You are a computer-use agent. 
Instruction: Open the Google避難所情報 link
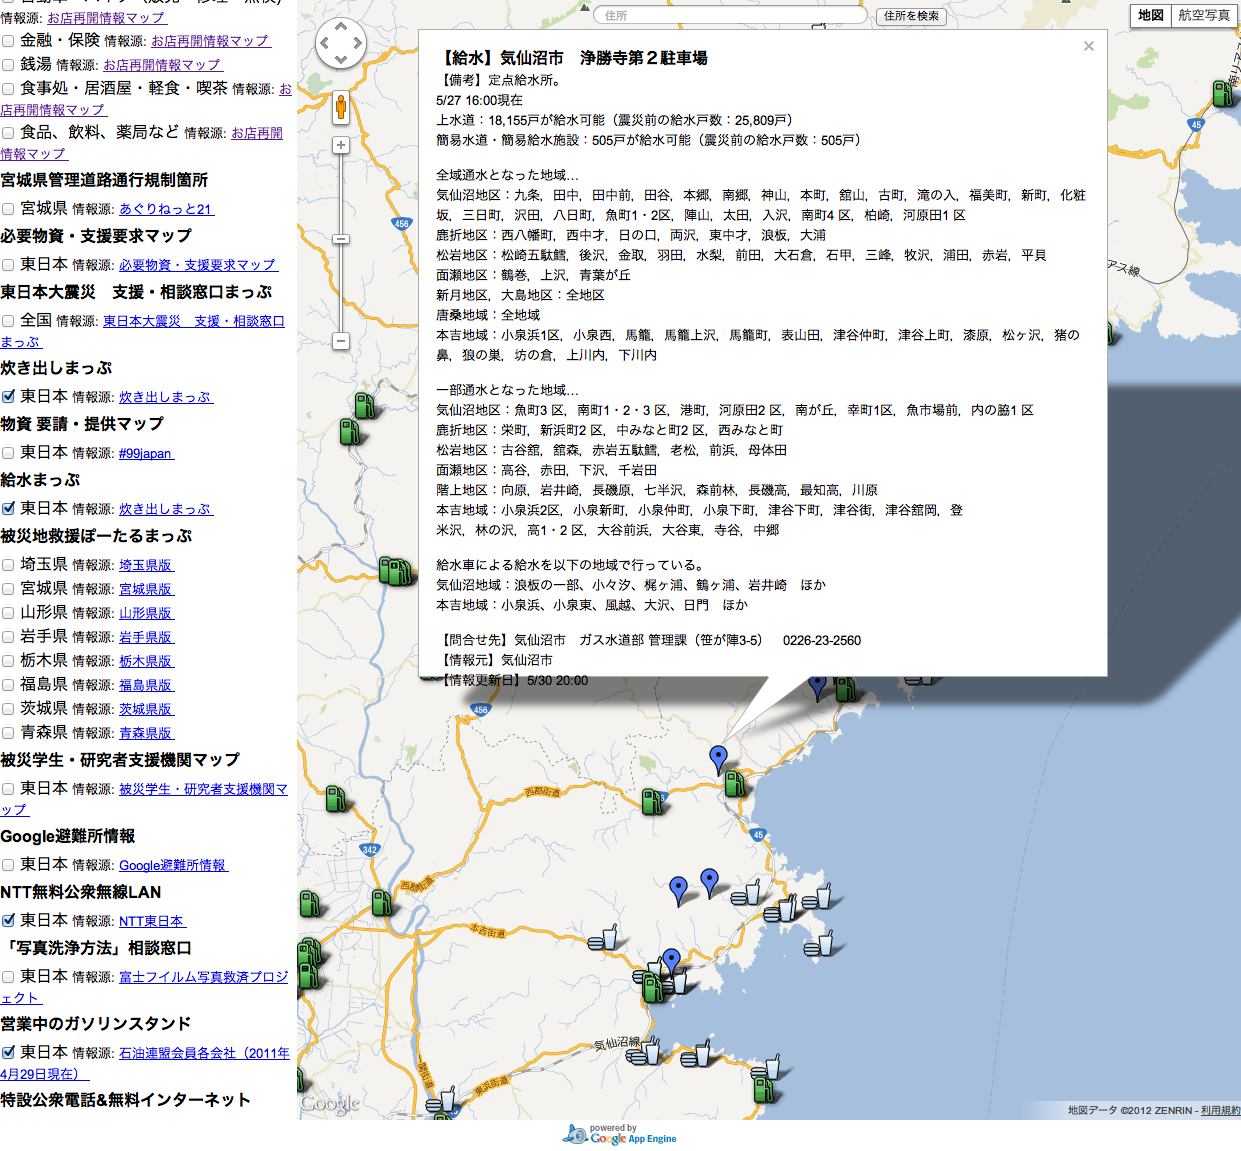point(173,865)
